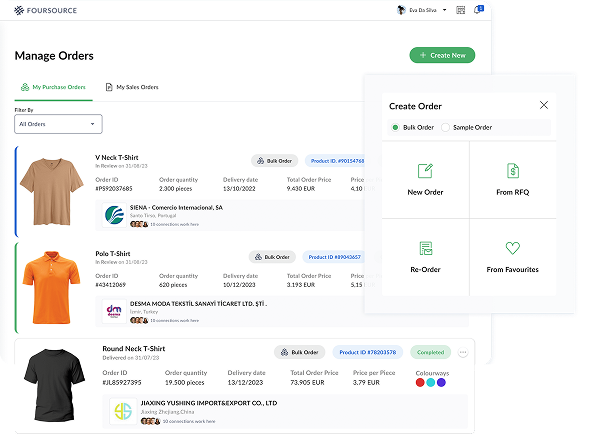View SIENA connection avatars
Viewport: 609px width, 435px height.
[x=139, y=224]
